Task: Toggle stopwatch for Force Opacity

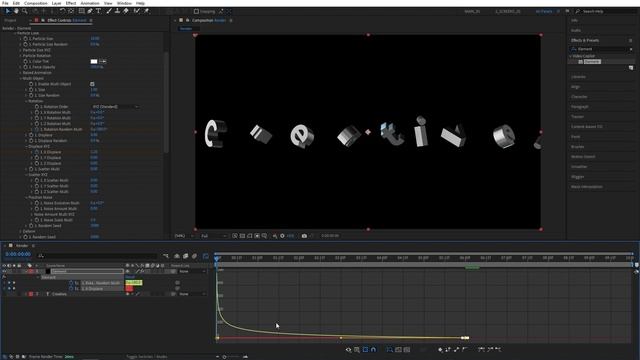Action: coord(25,67)
